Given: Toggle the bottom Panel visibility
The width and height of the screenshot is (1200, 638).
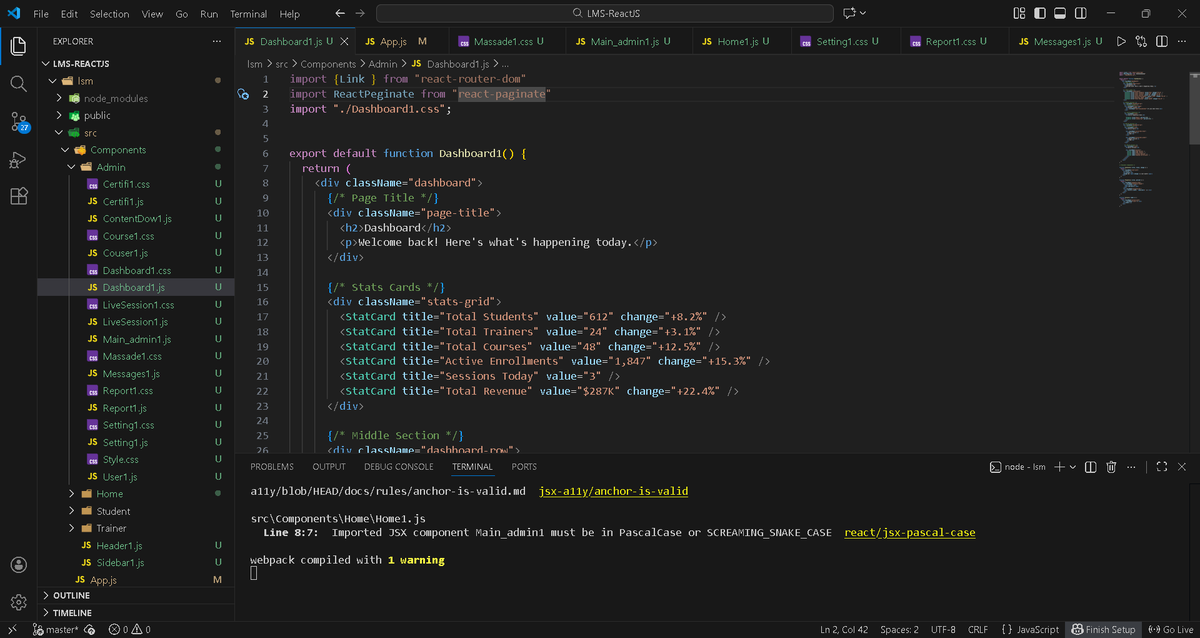Looking at the screenshot, I should click(x=1060, y=14).
